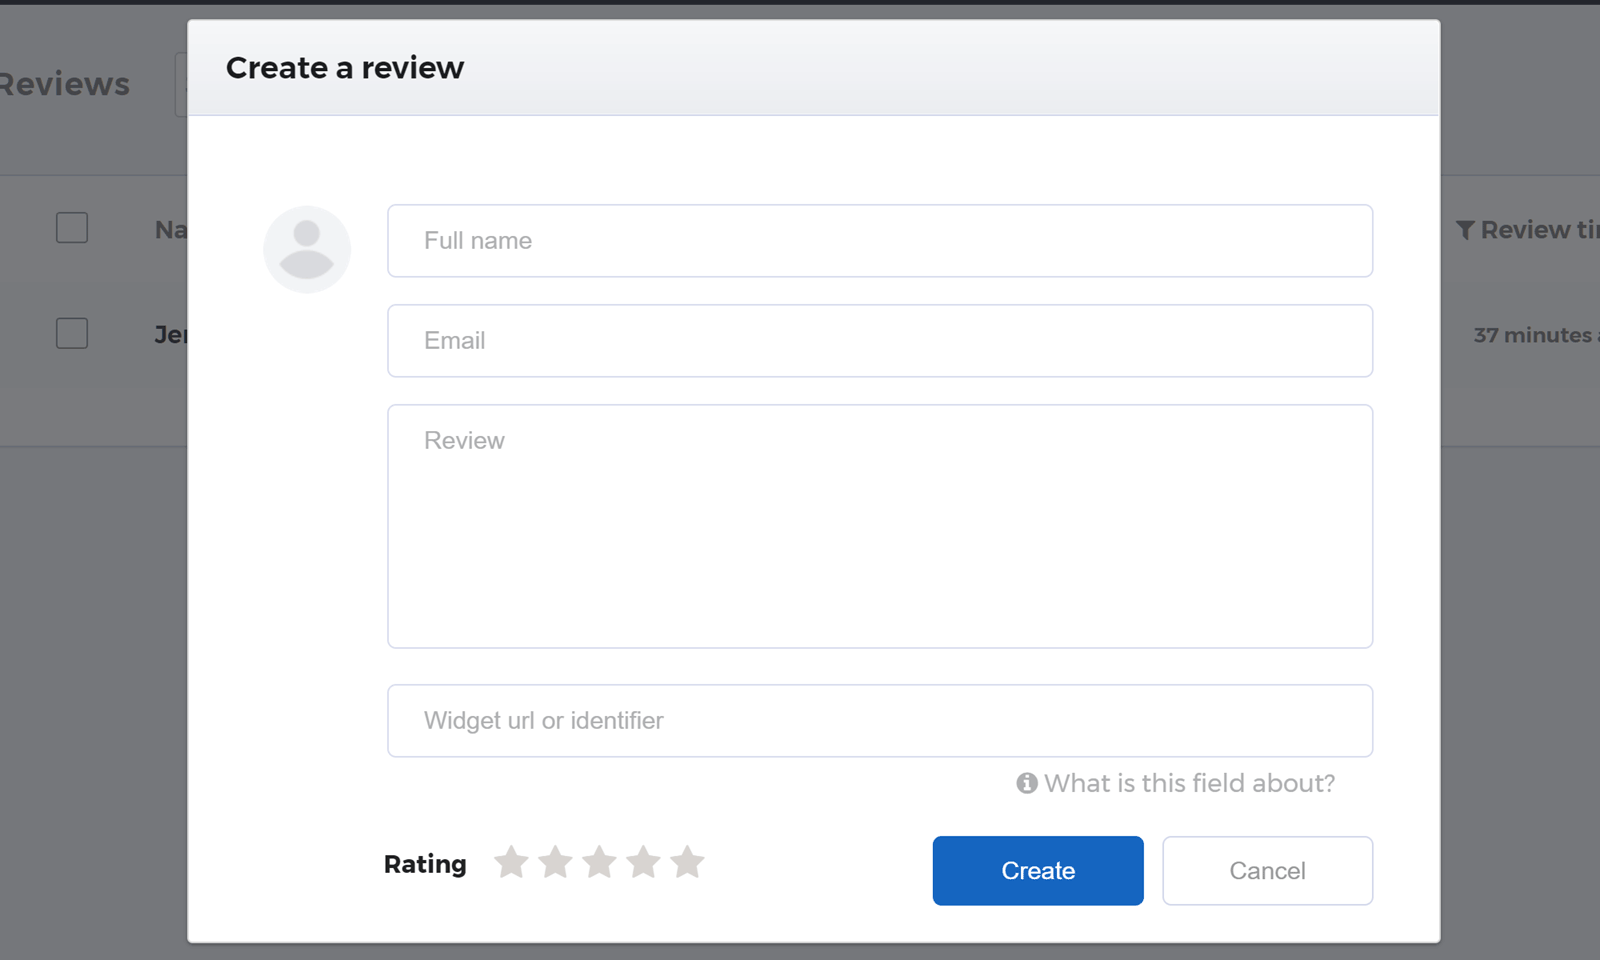The height and width of the screenshot is (960, 1600).
Task: Click the Review time column header
Action: (1538, 230)
